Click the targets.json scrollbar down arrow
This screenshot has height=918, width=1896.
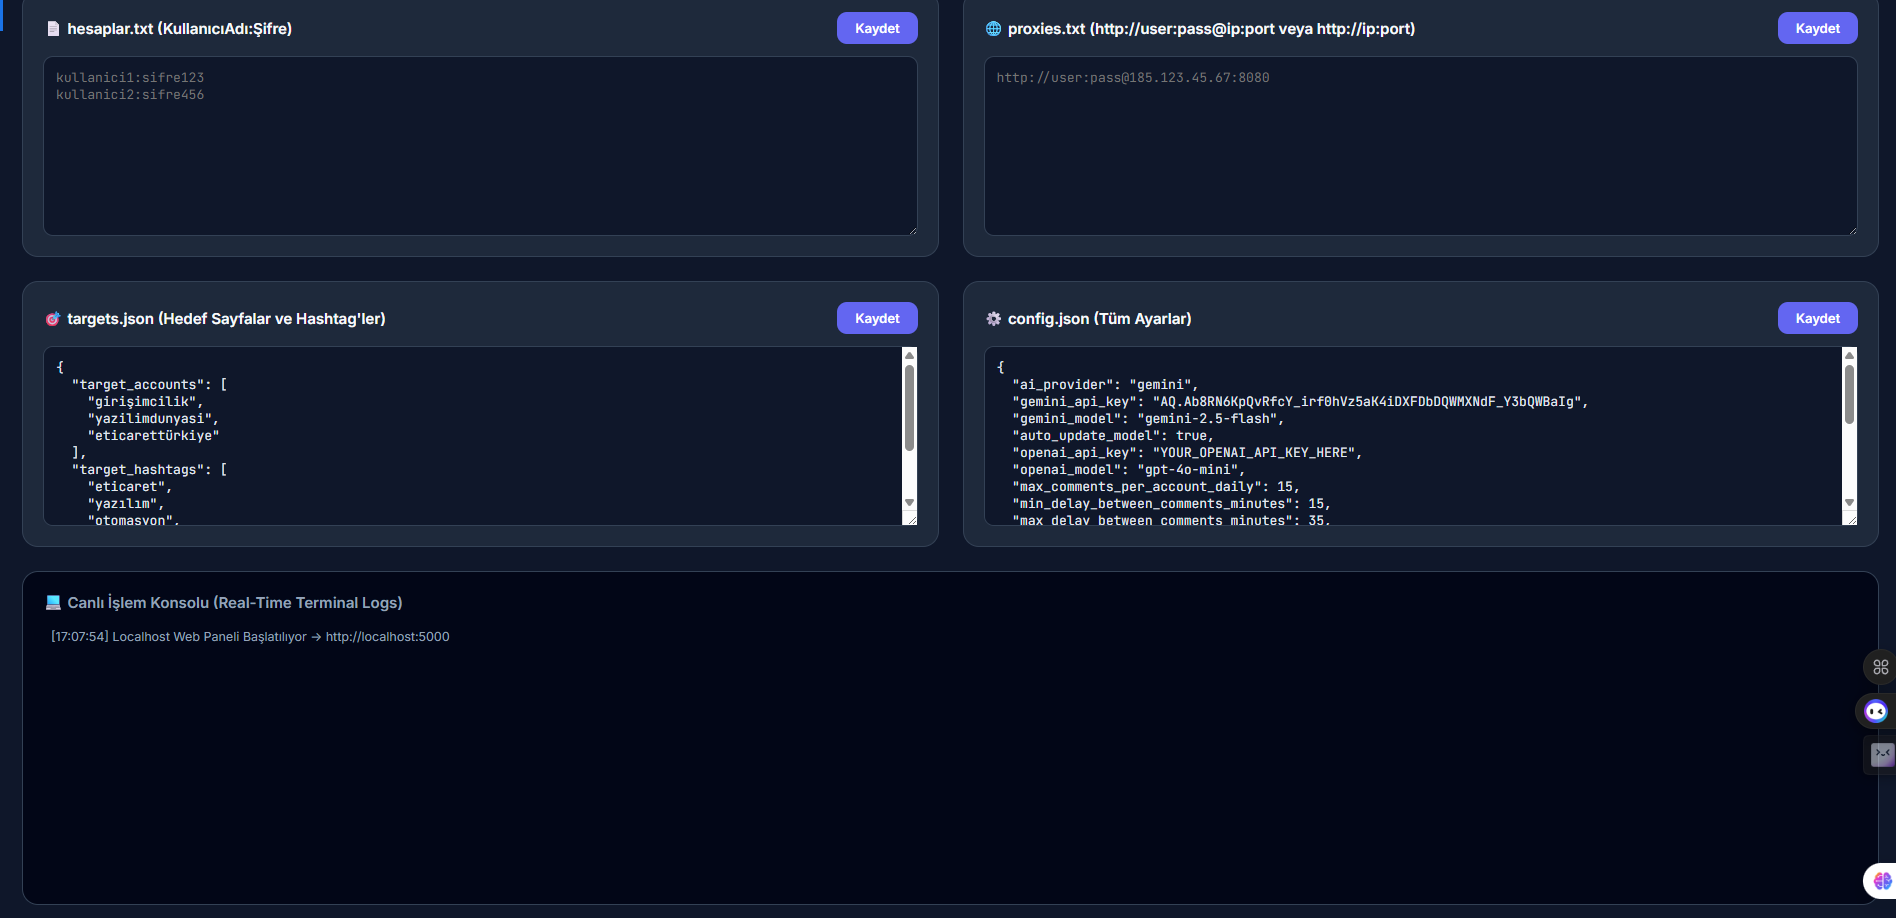[909, 503]
